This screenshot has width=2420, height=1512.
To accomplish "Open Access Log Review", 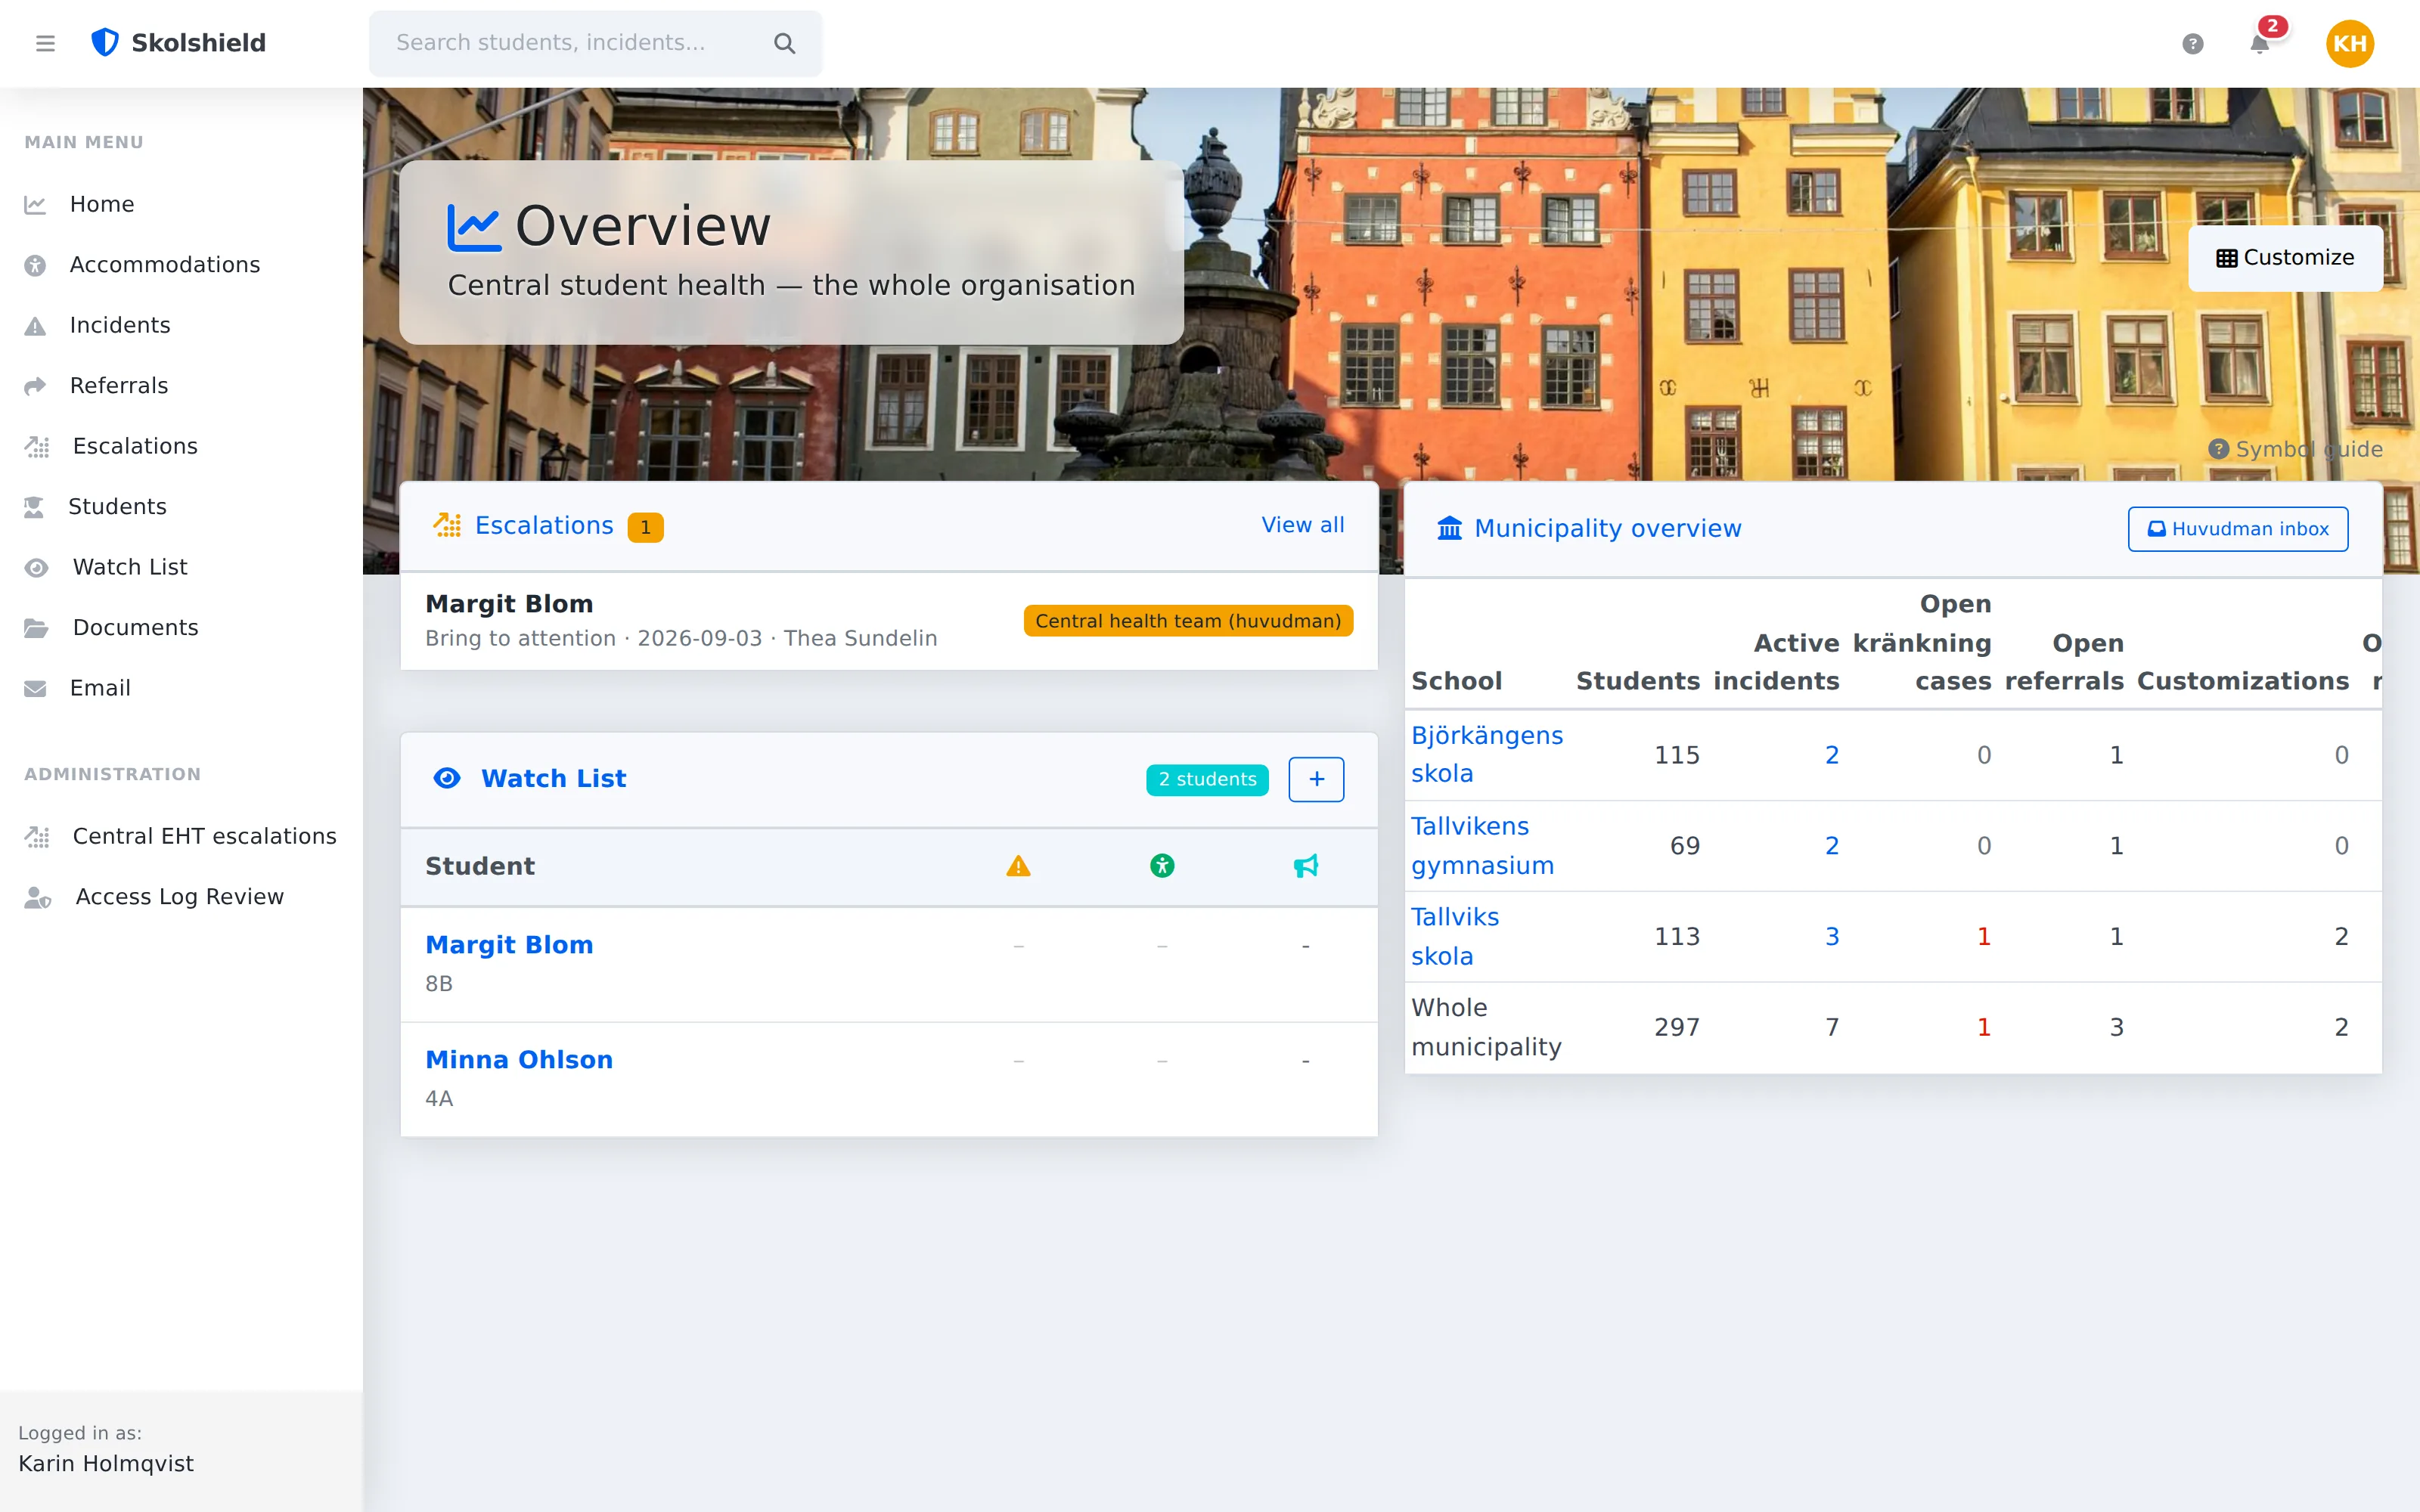I will click(181, 897).
